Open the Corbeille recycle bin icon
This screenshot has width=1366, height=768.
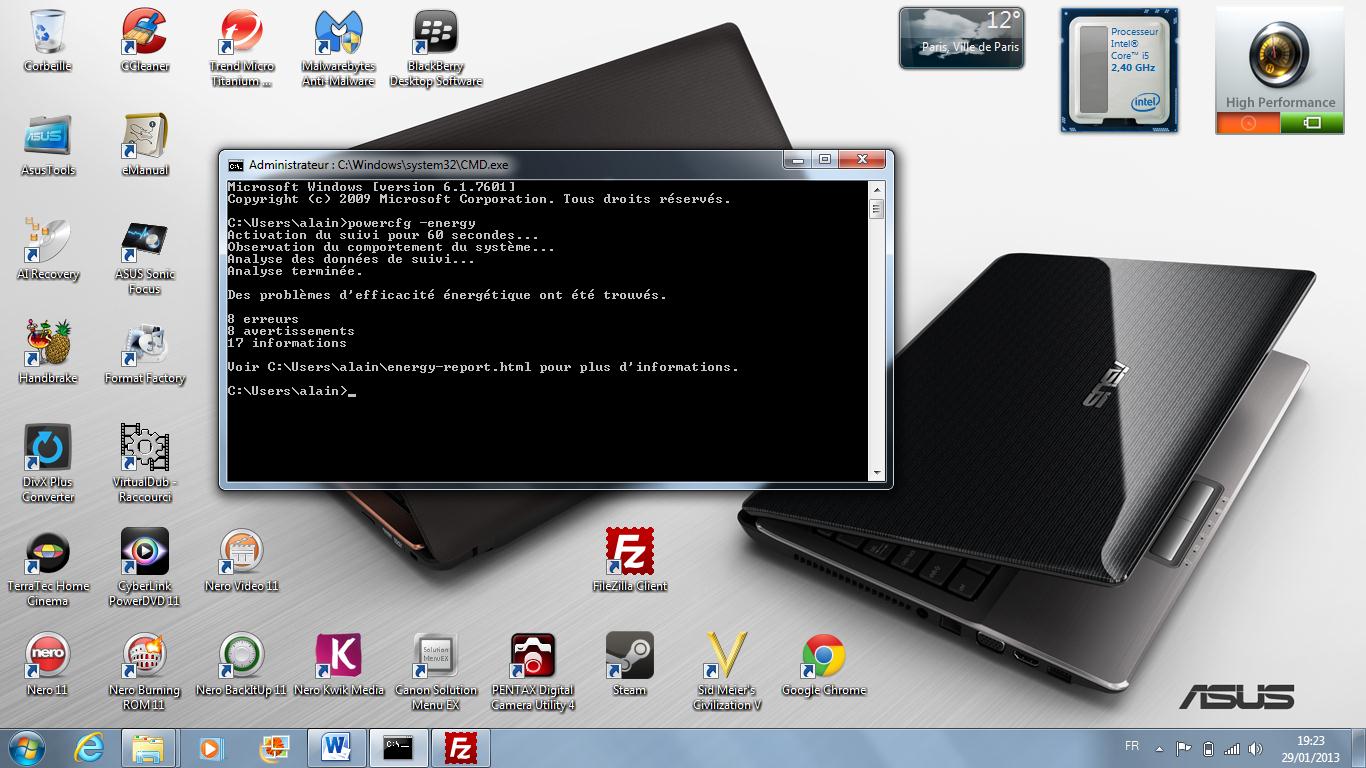click(48, 41)
